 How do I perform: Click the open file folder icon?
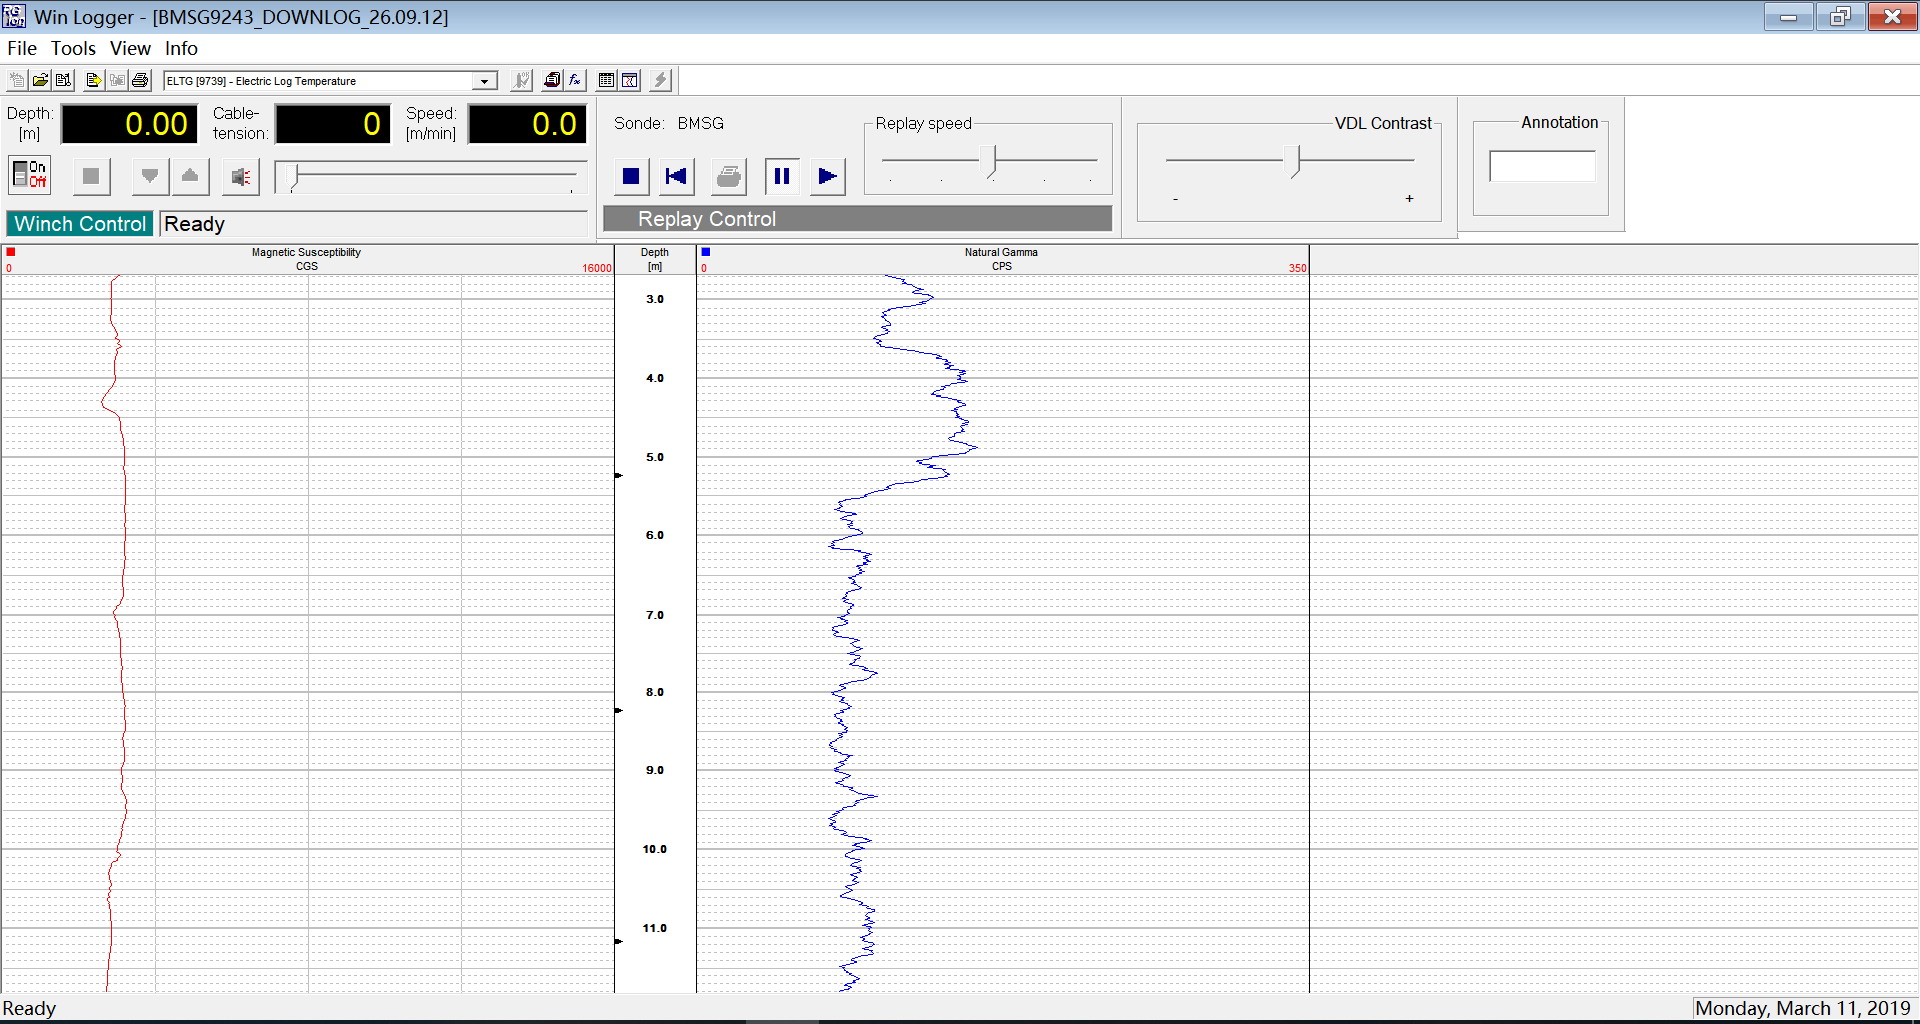point(40,81)
